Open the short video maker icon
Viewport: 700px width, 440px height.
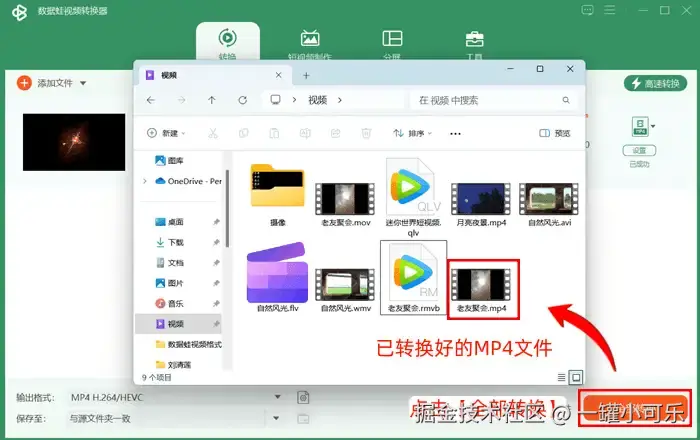pyautogui.click(x=310, y=38)
